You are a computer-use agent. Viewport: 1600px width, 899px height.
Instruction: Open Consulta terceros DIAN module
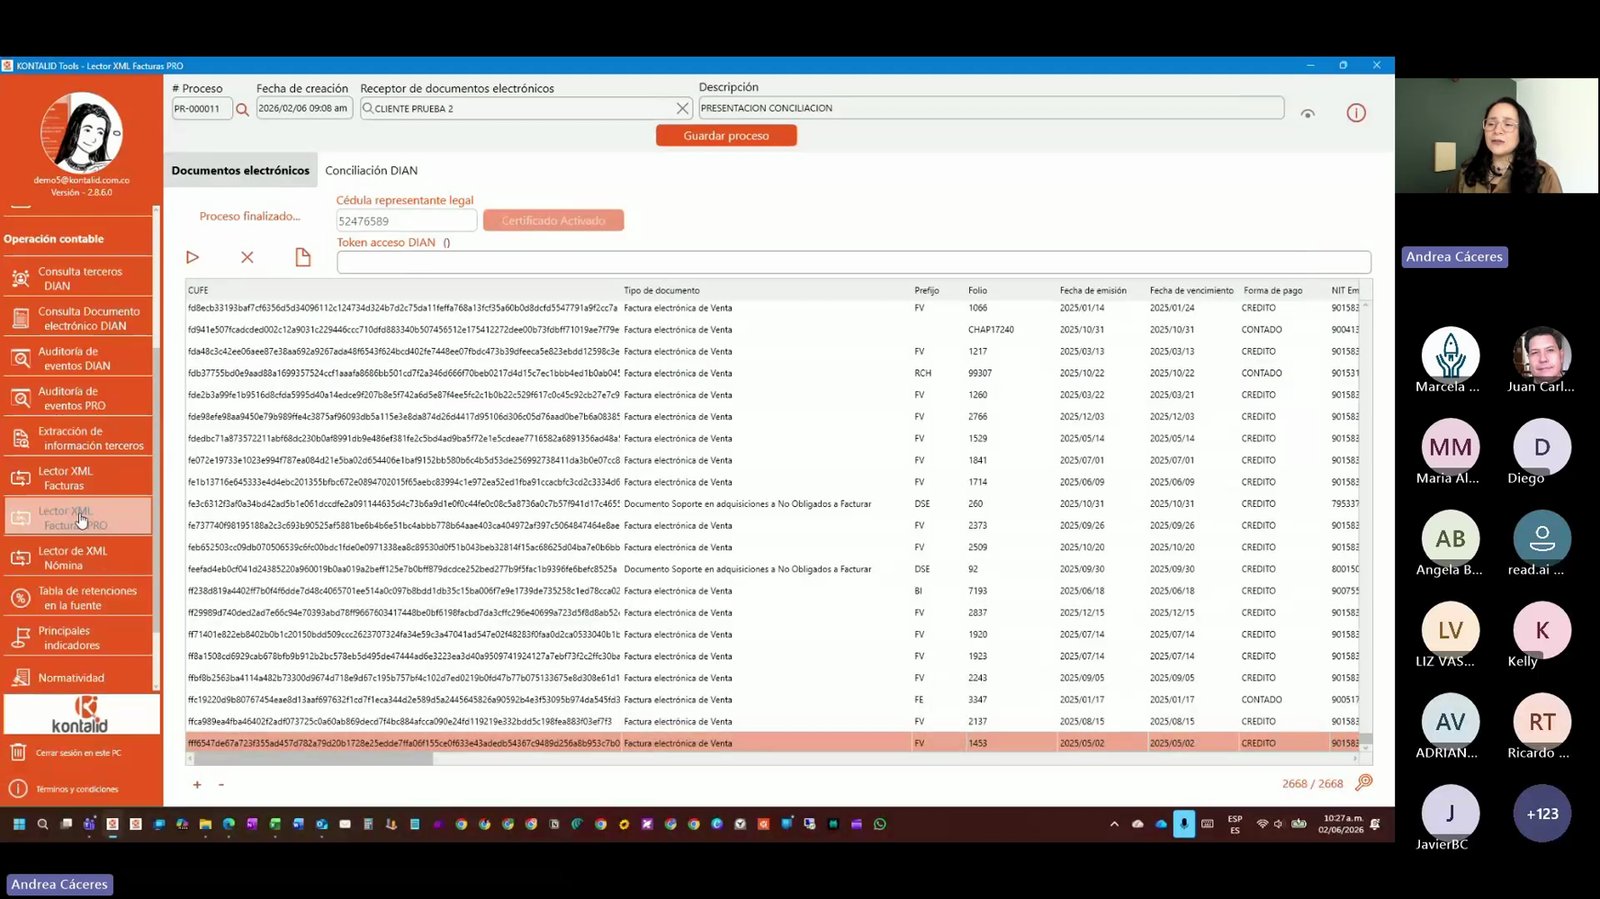click(78, 278)
